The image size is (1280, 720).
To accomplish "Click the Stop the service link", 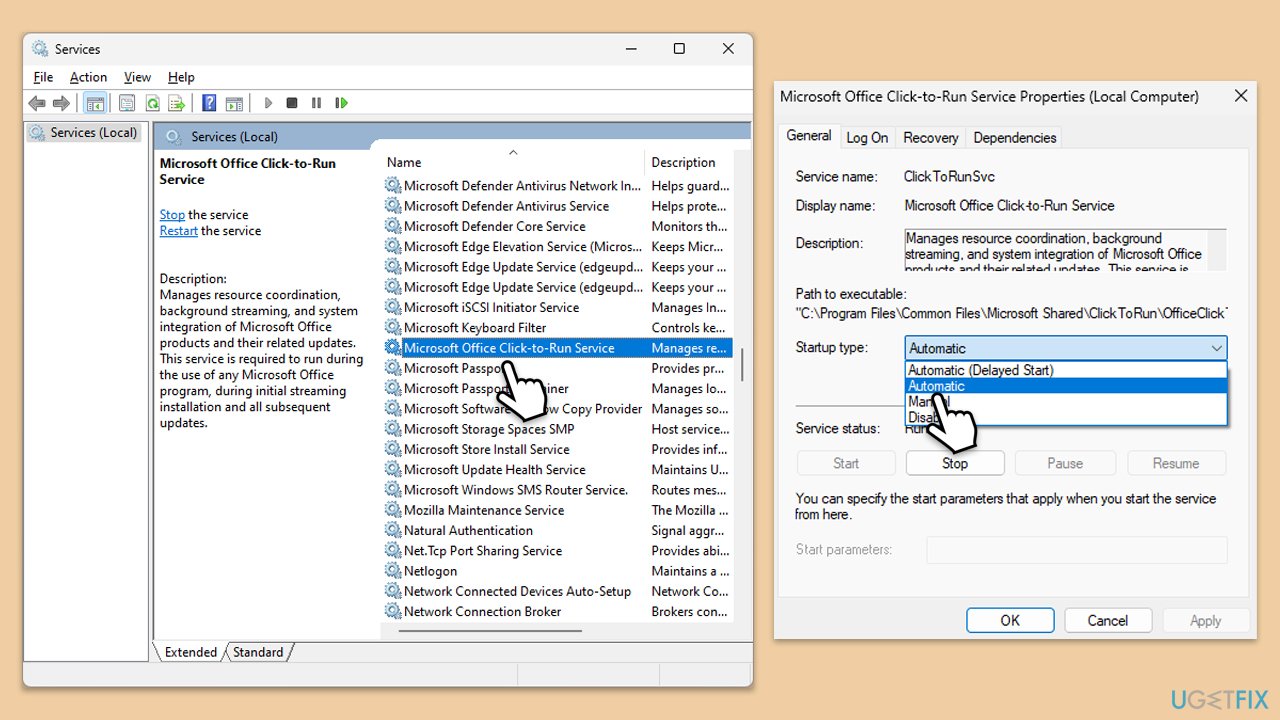I will (x=172, y=215).
